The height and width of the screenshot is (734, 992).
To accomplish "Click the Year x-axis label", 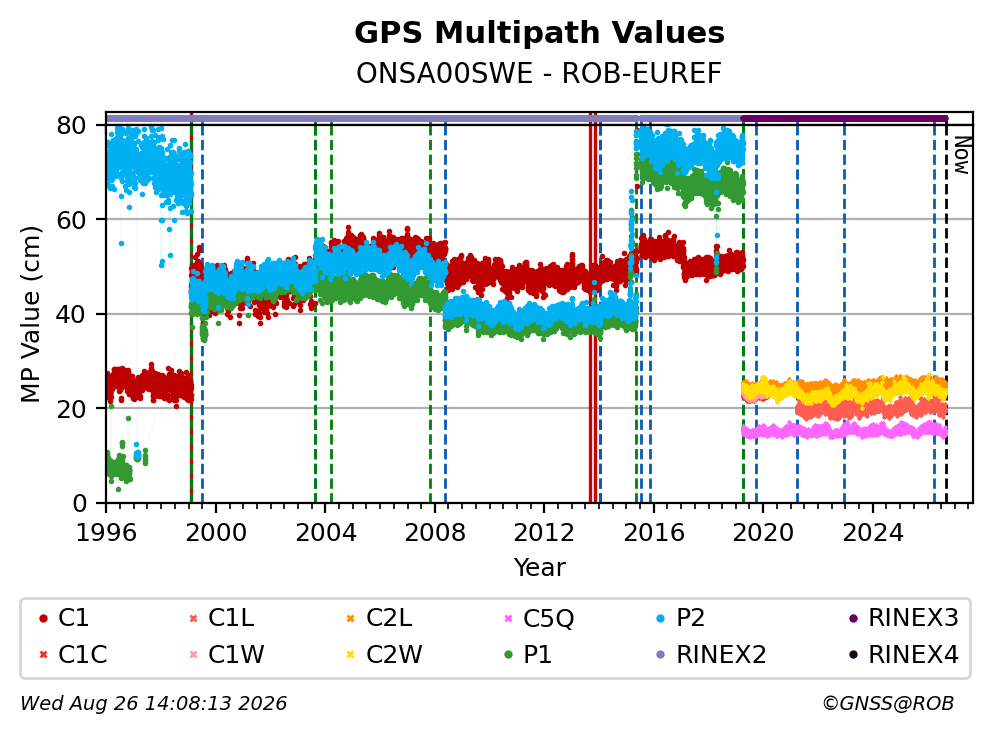I will pyautogui.click(x=539, y=567).
